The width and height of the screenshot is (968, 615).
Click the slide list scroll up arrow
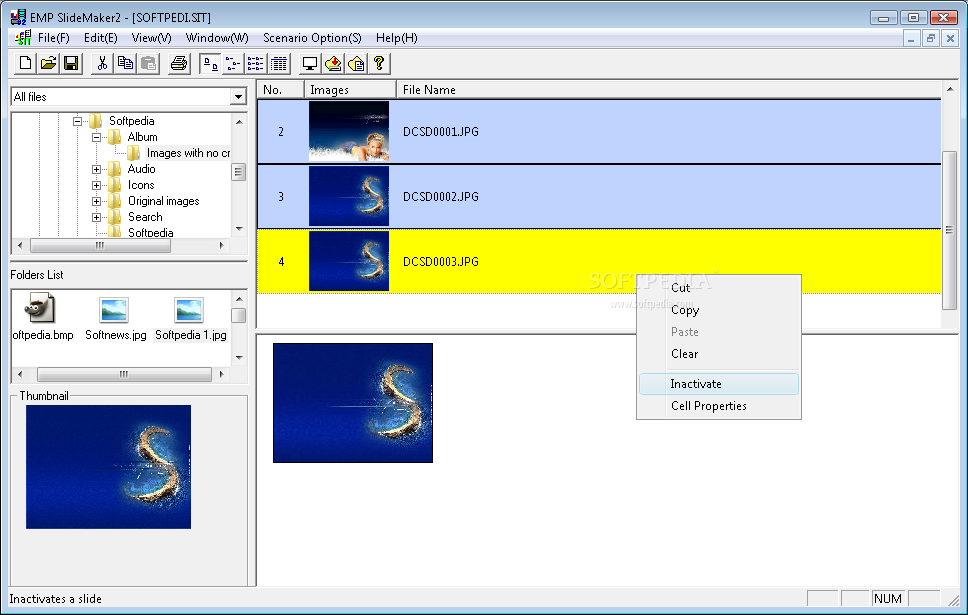pos(949,90)
